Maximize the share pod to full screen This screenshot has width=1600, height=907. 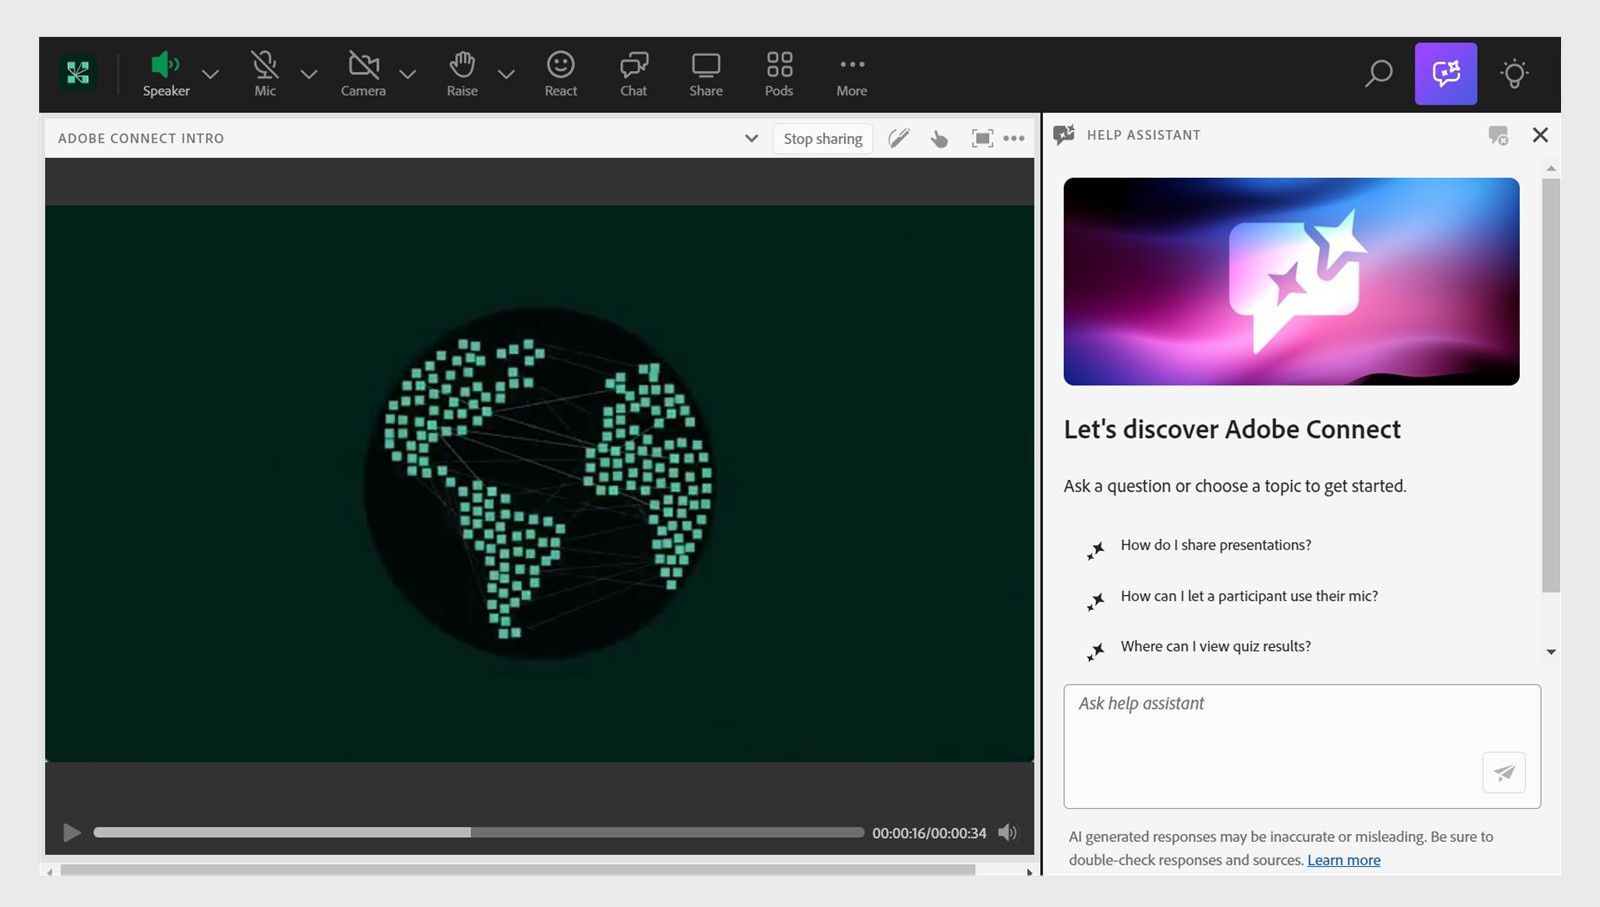coord(982,139)
